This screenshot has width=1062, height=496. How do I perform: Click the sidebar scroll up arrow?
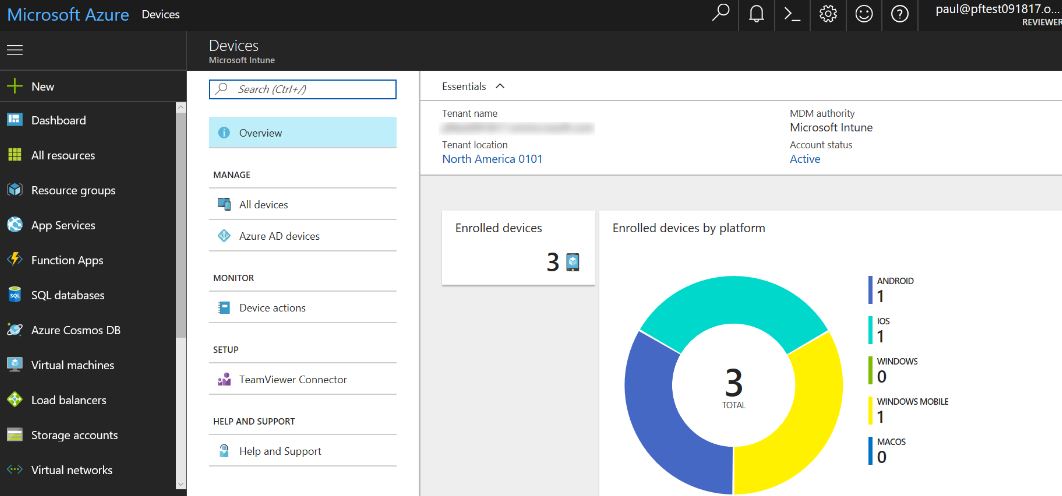[x=181, y=107]
